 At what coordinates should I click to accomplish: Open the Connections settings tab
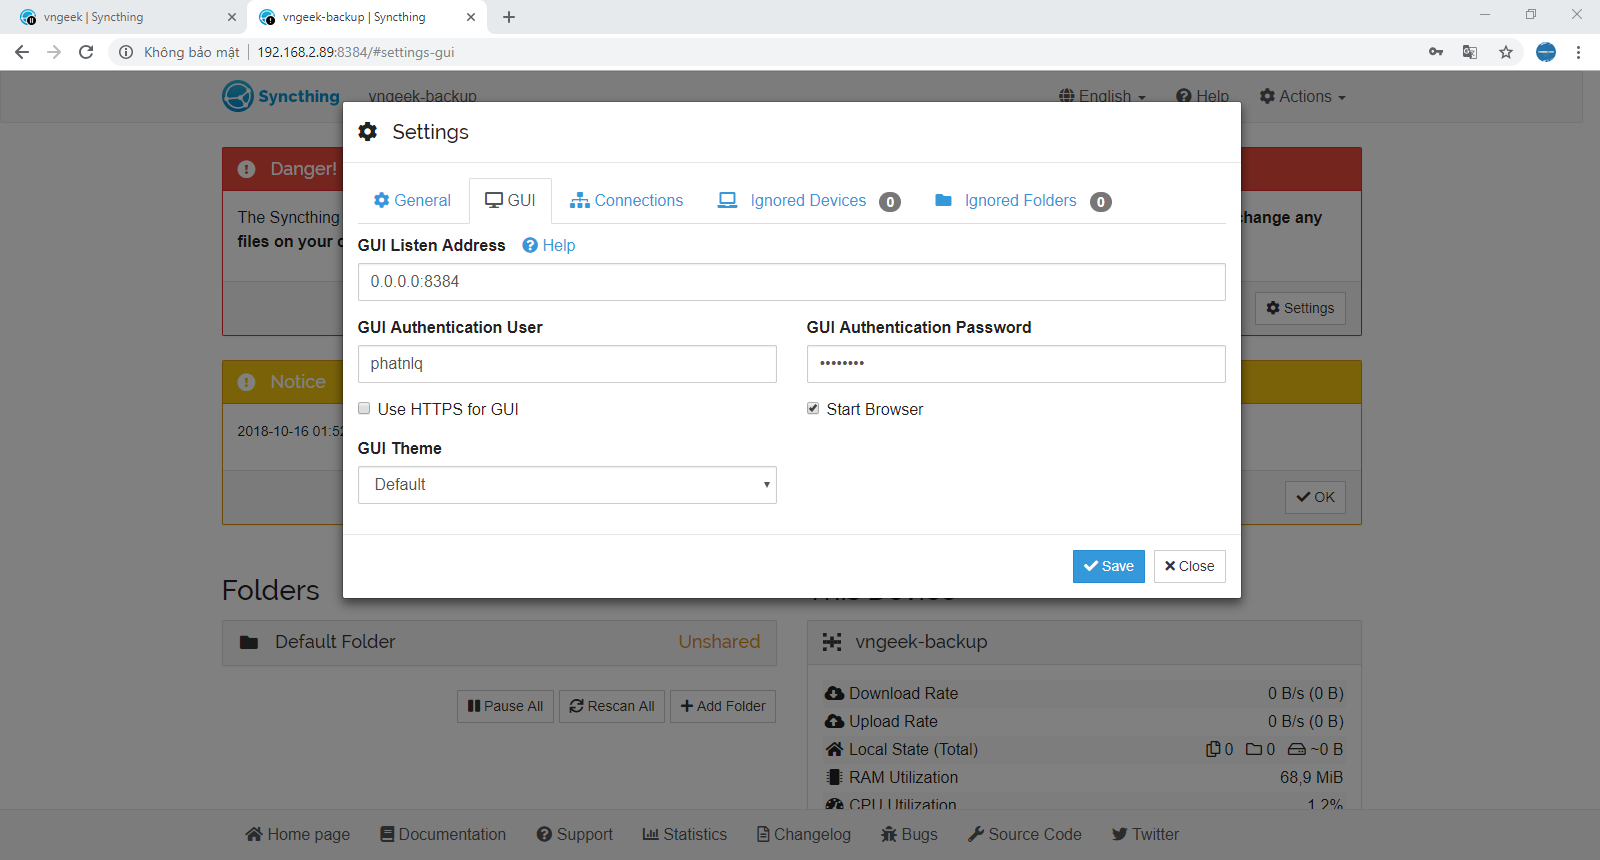tap(627, 200)
